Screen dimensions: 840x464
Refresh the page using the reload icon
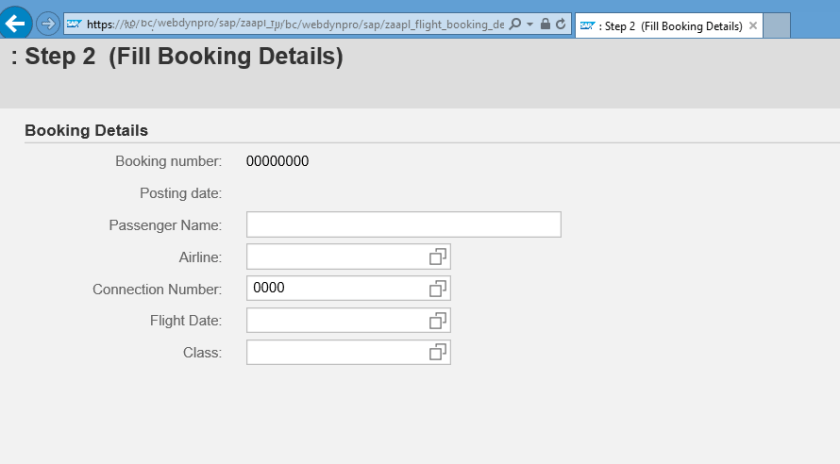pos(561,25)
